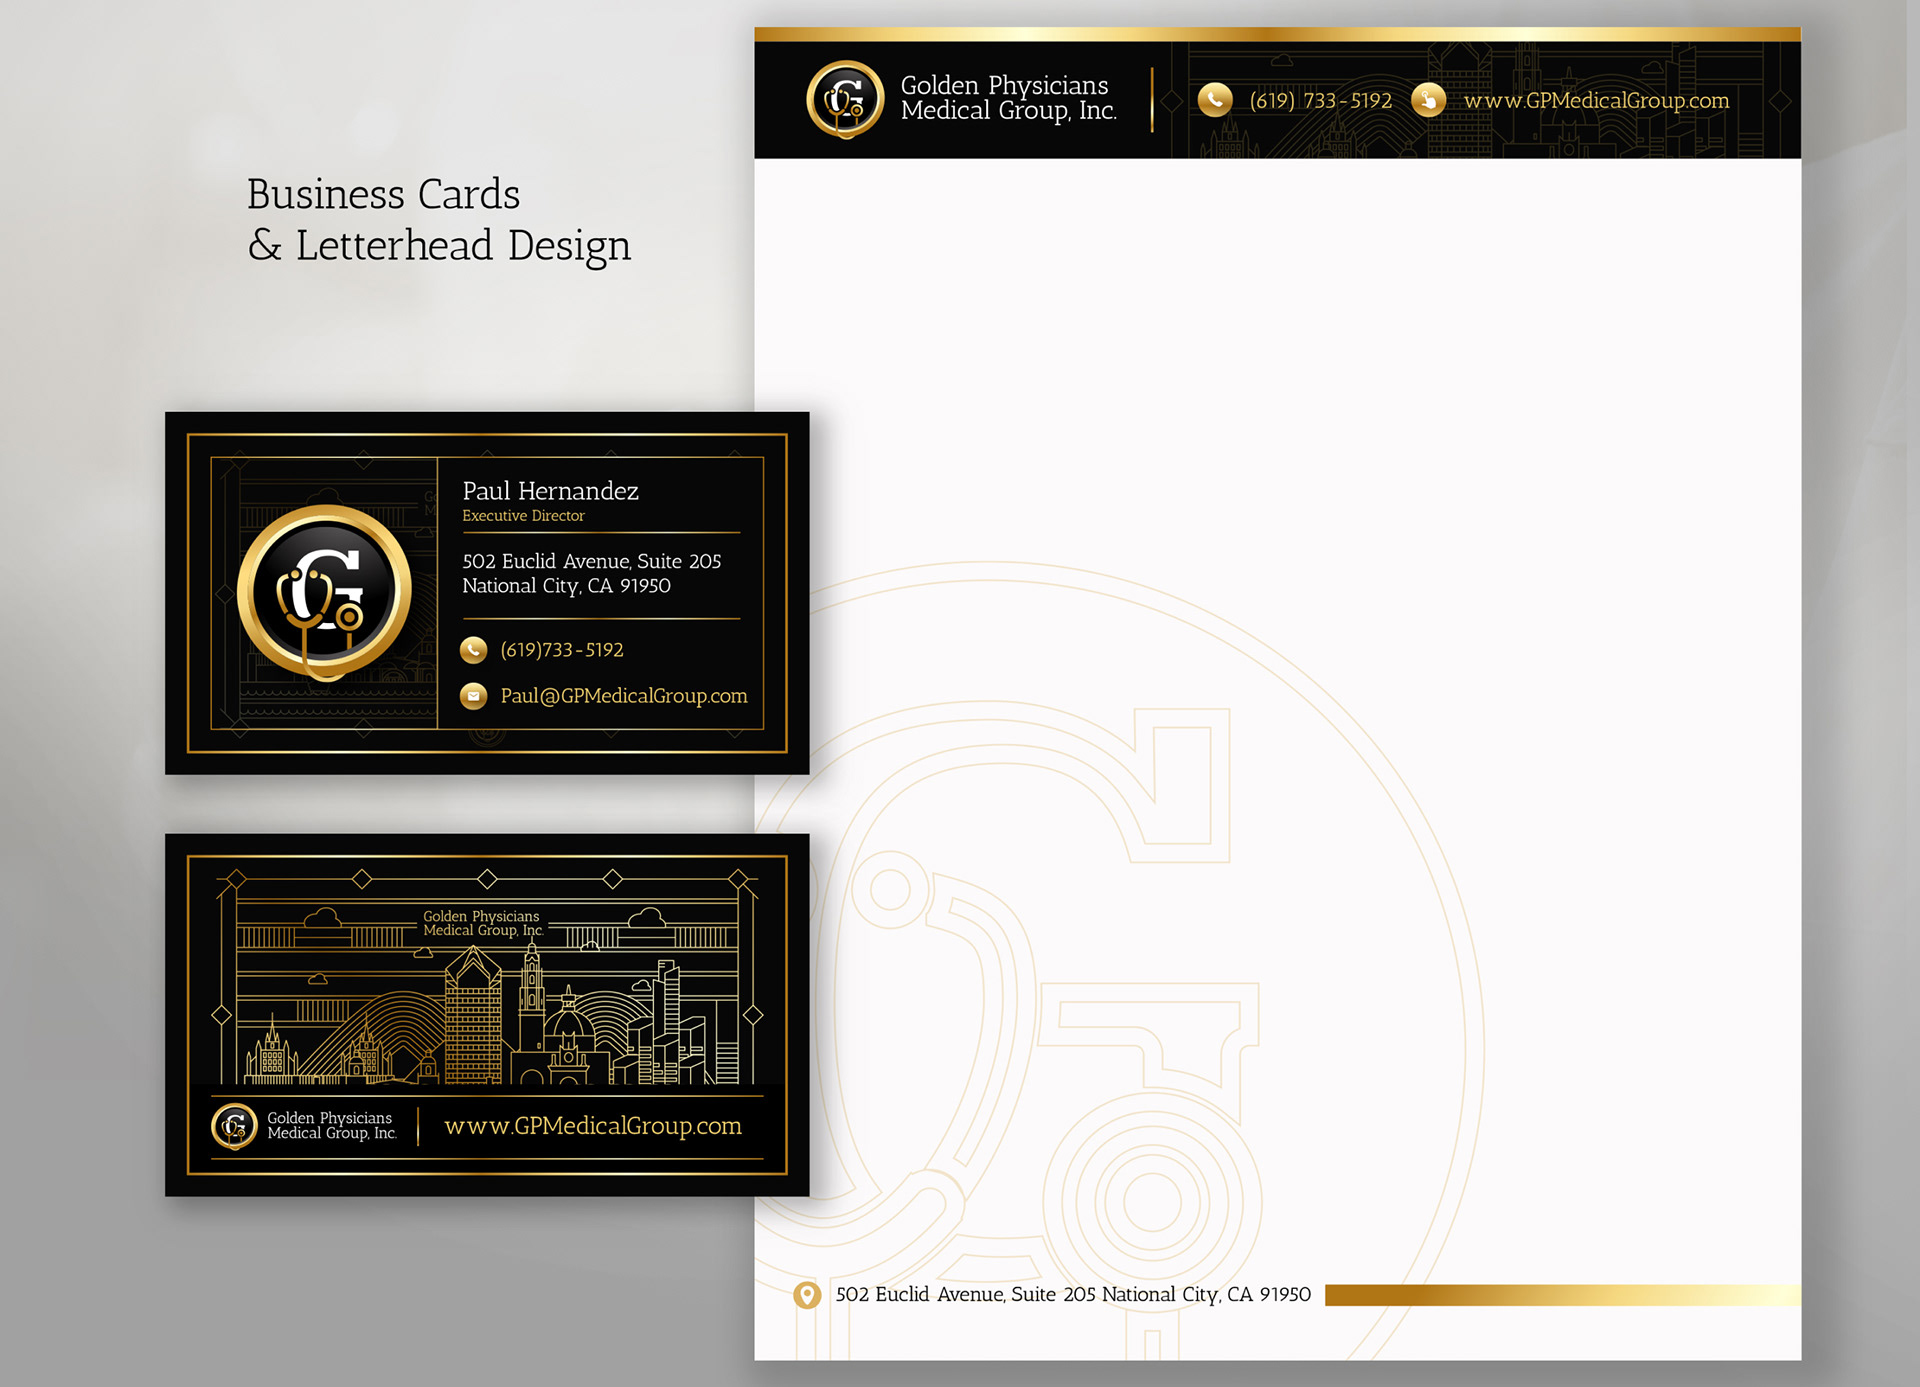
Task: Click the Paul@GPMedicalGroup.com email address
Action: click(x=623, y=696)
